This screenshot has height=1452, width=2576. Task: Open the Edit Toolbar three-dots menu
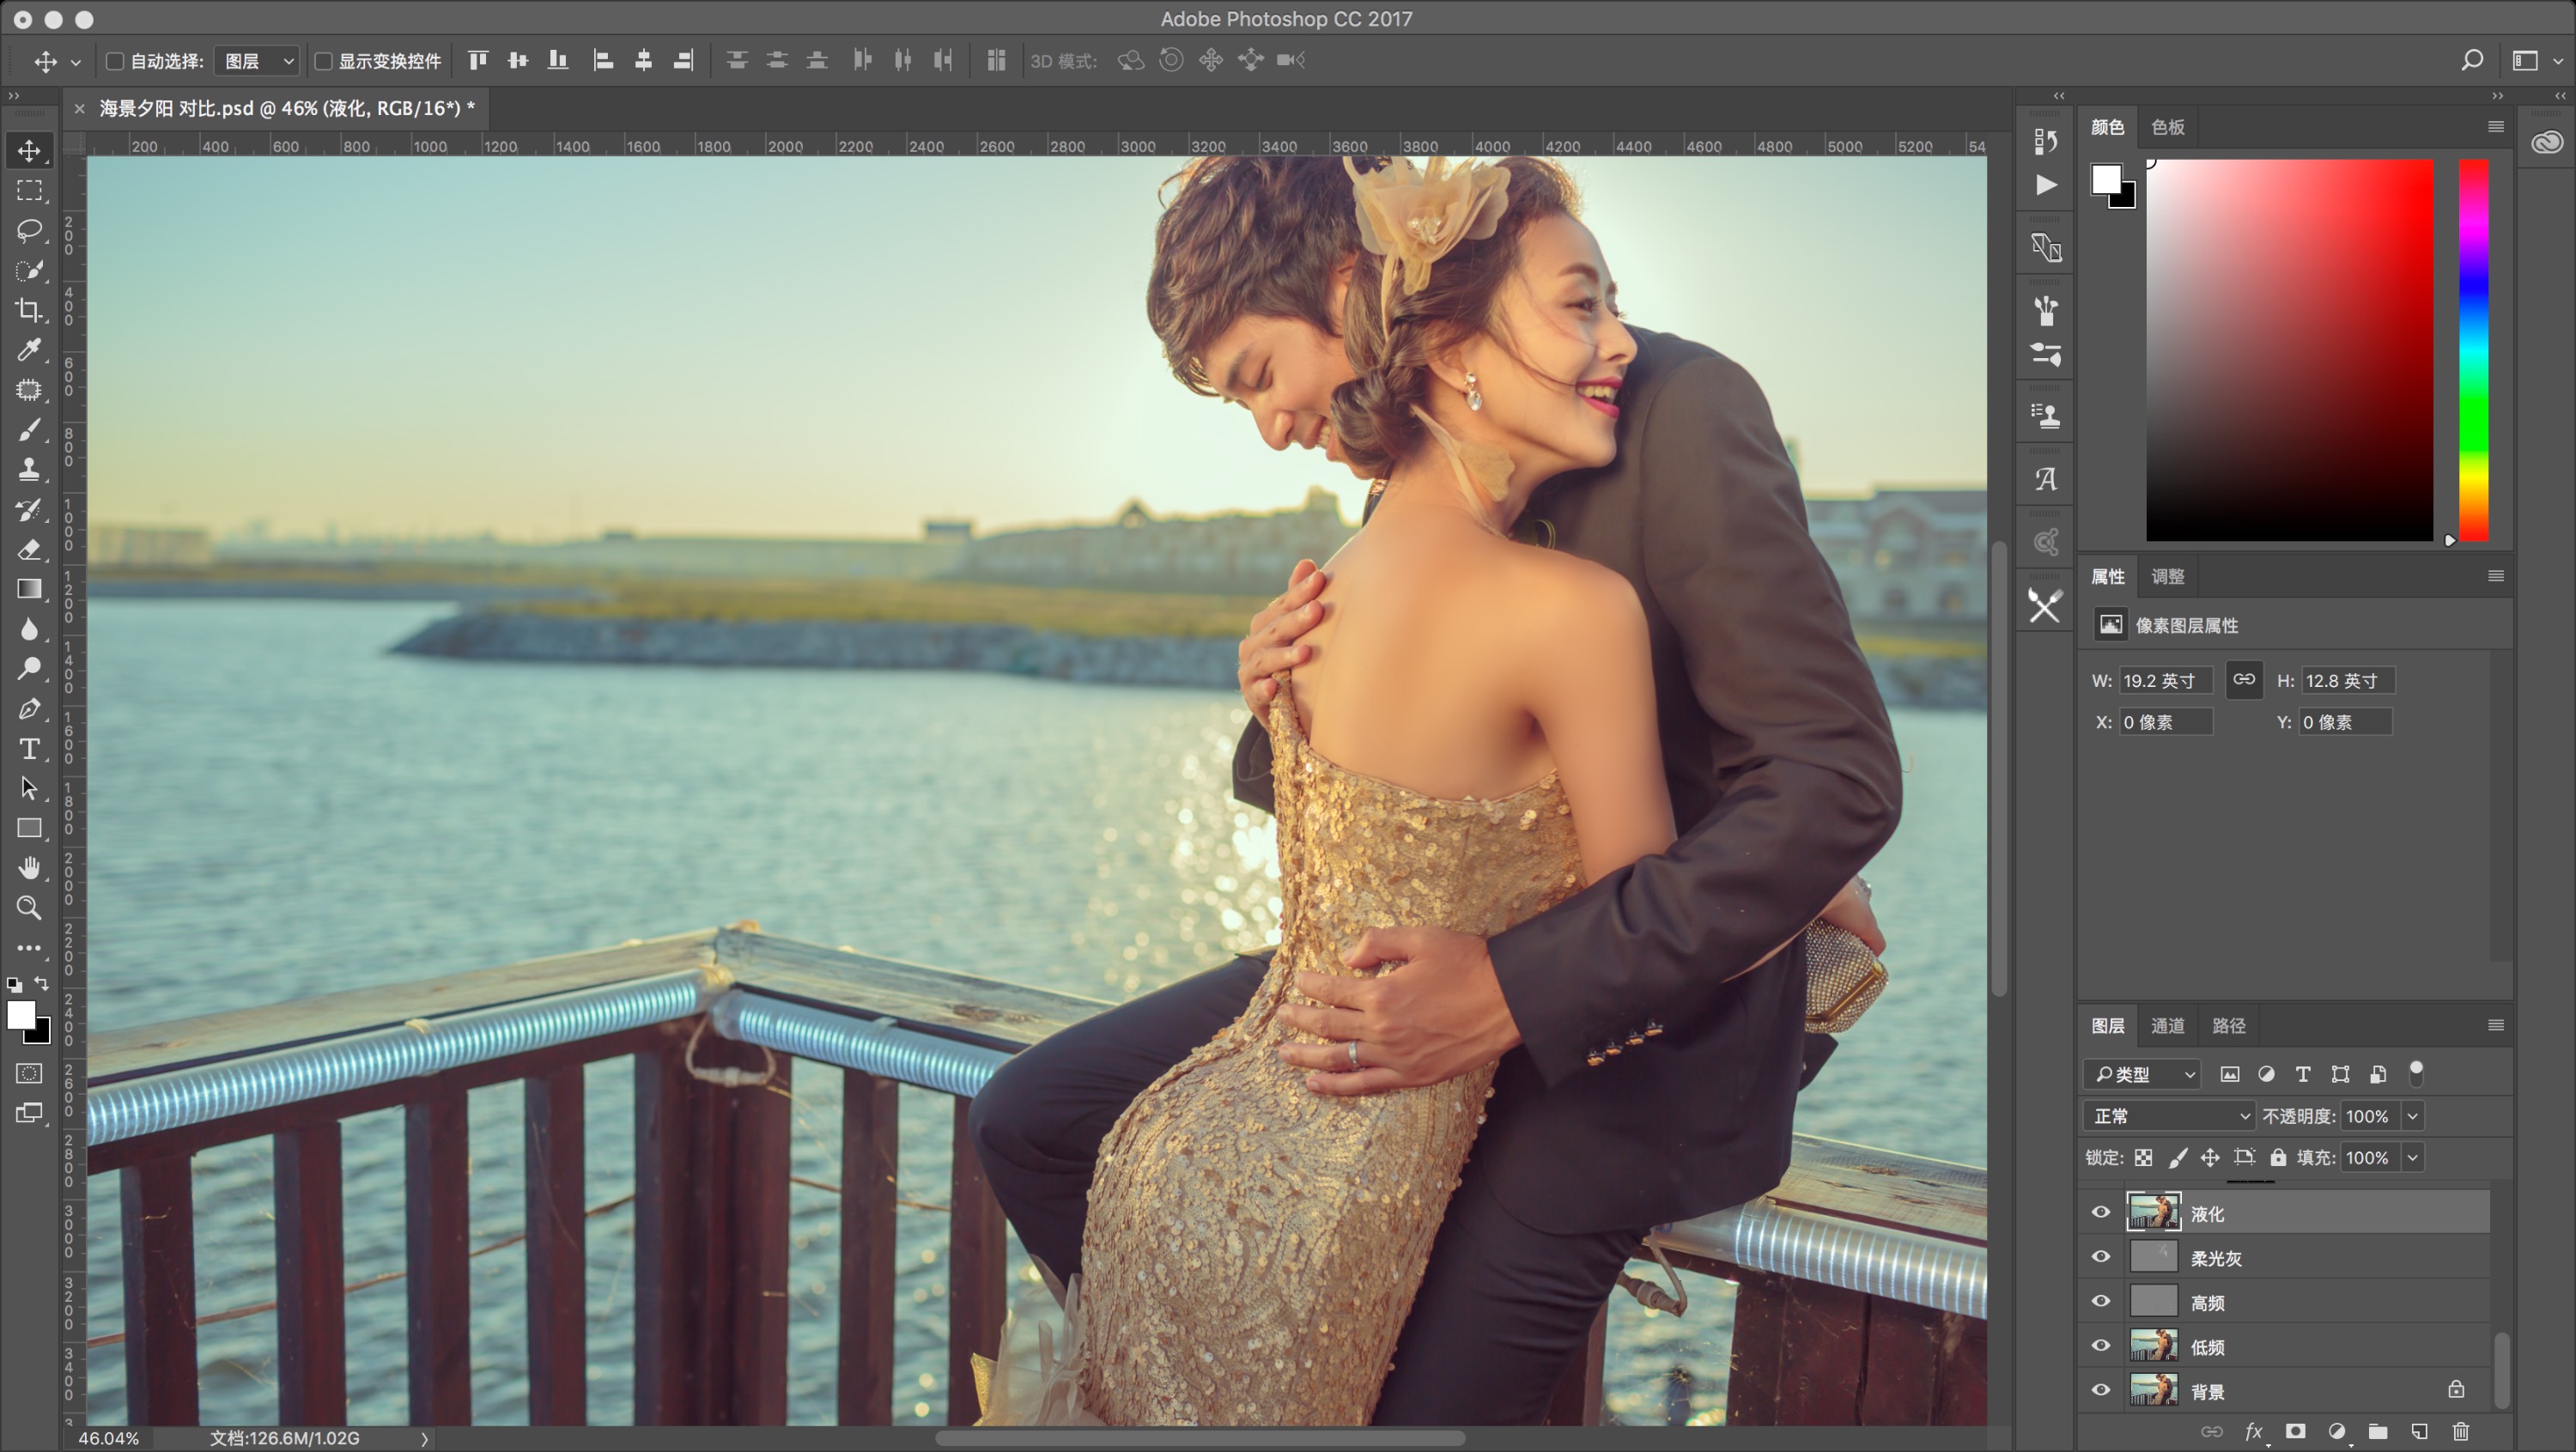(x=29, y=947)
